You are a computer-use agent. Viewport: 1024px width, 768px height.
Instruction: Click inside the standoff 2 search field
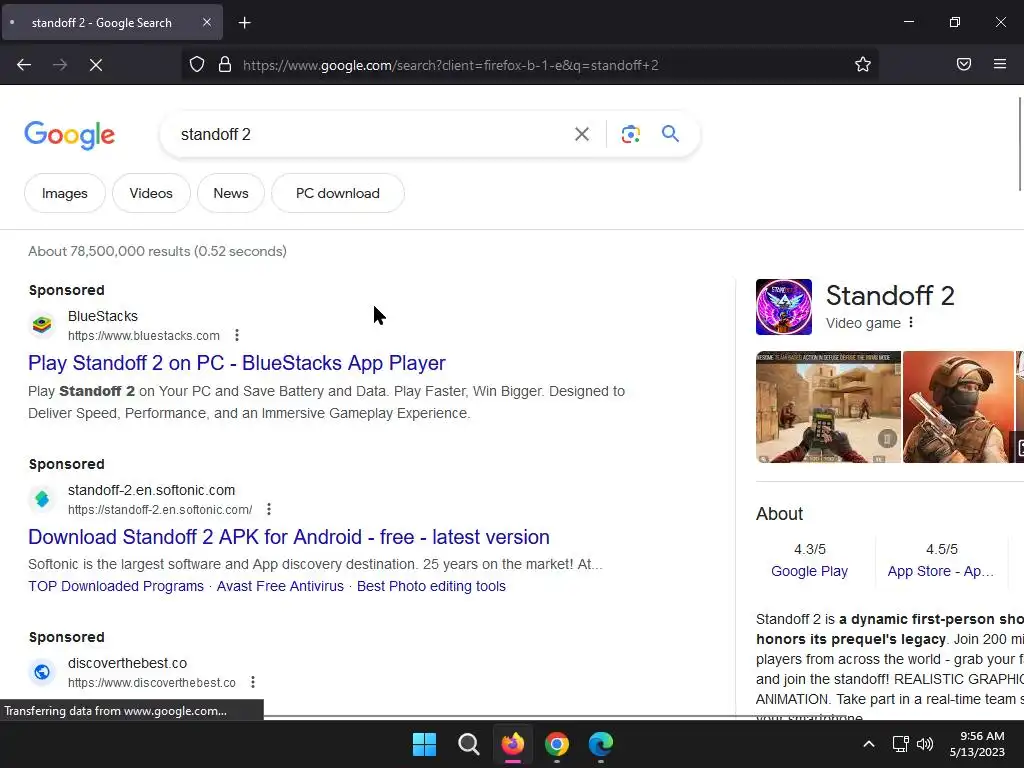(x=366, y=135)
